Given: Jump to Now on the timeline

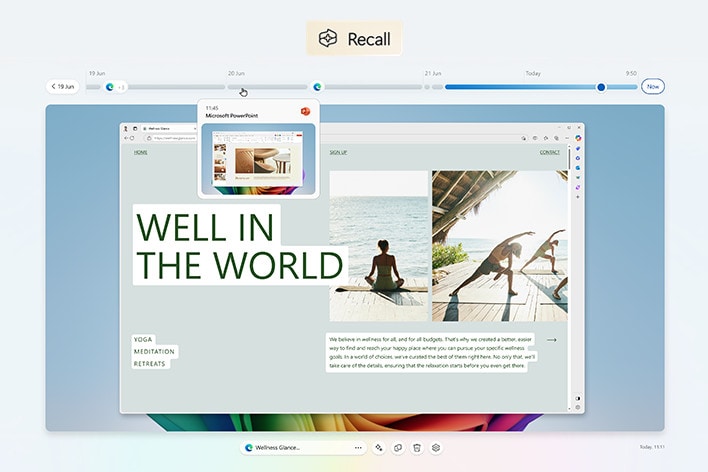Looking at the screenshot, I should (652, 87).
